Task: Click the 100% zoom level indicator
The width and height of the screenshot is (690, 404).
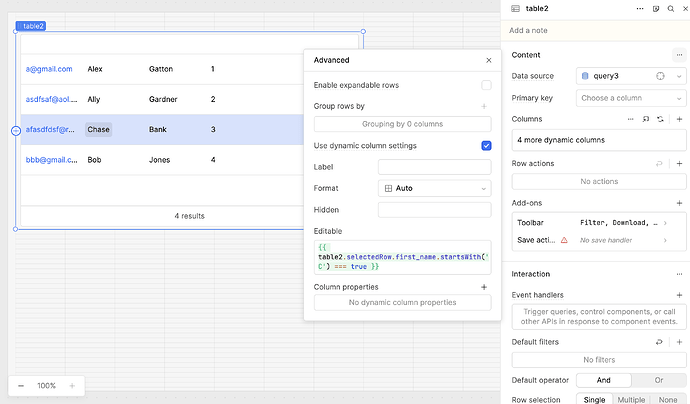Action: click(46, 386)
